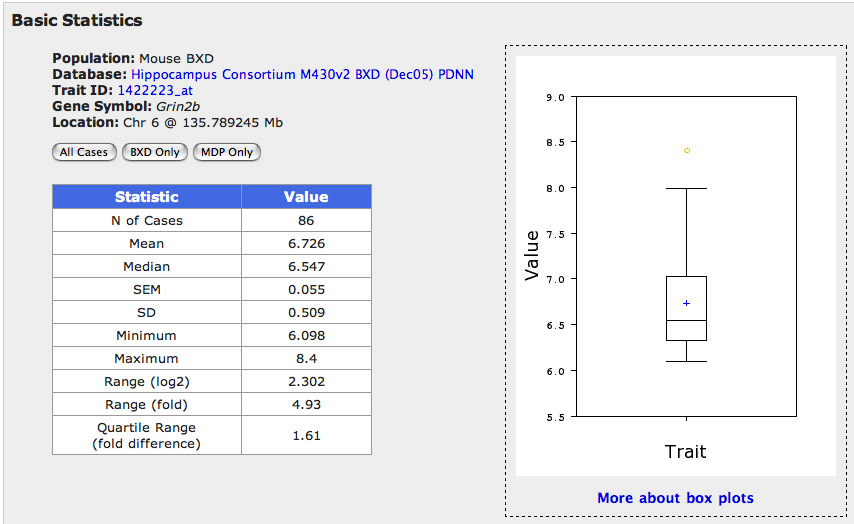Click the orange outlier point in box plot
This screenshot has height=524, width=854.
(686, 150)
